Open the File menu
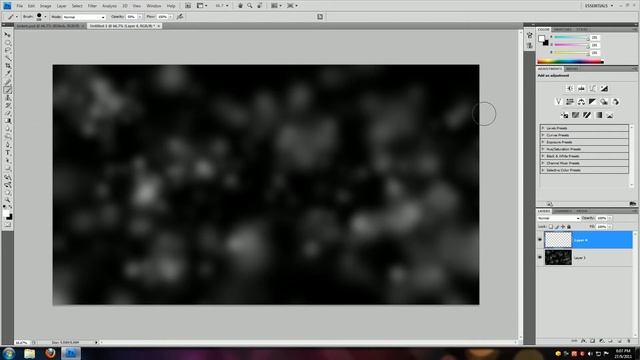Viewport: 640px width, 360px height. click(20, 6)
